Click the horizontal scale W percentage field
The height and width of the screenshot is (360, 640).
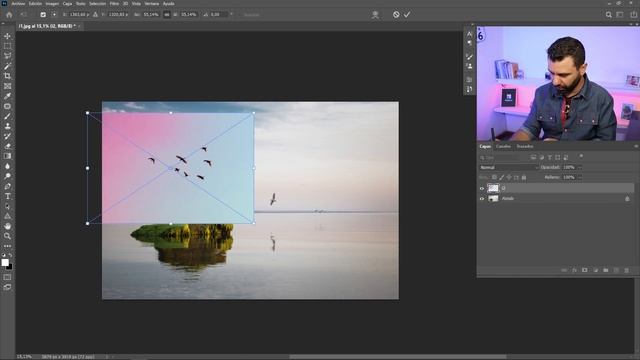coord(151,15)
